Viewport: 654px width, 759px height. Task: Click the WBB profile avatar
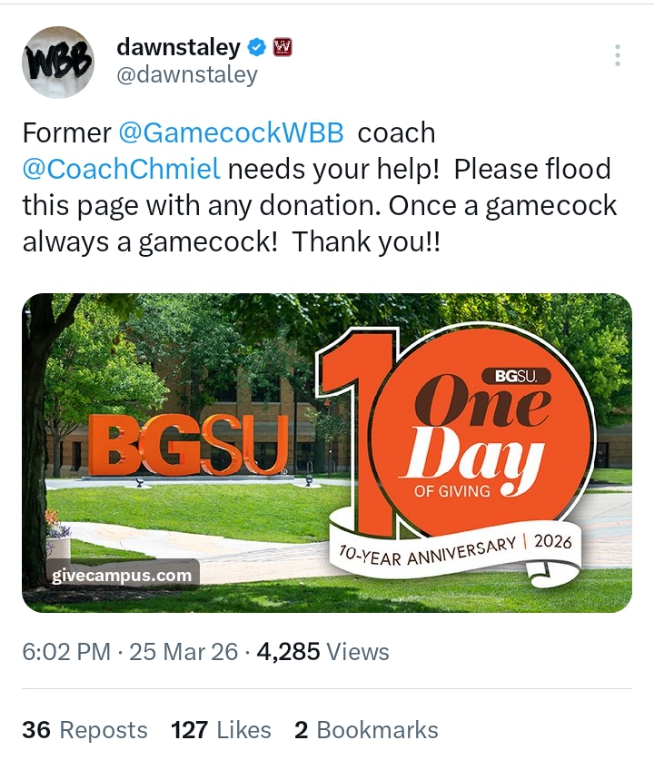point(58,61)
